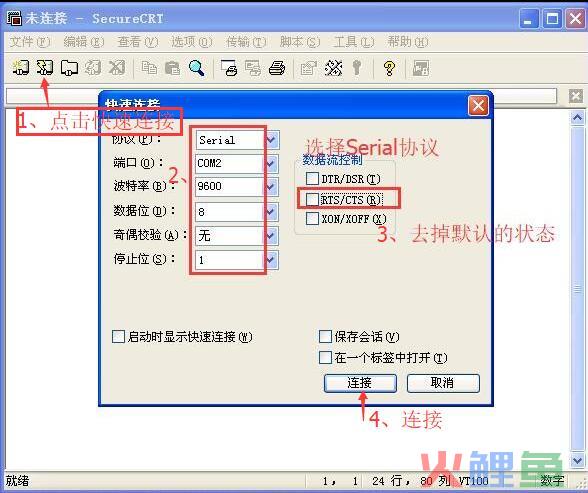
Task: Open the parity dropdown showing 无
Action: (272, 236)
